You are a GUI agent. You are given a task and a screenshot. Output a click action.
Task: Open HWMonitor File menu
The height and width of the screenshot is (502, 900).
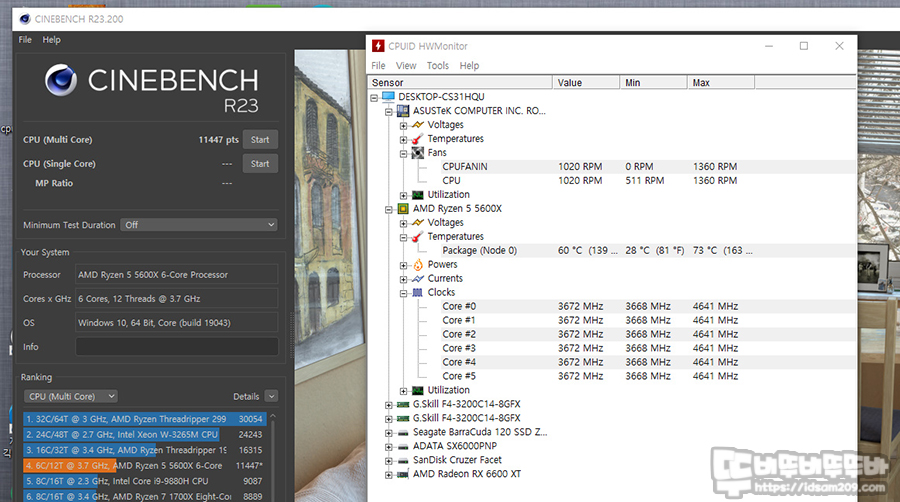coord(378,65)
